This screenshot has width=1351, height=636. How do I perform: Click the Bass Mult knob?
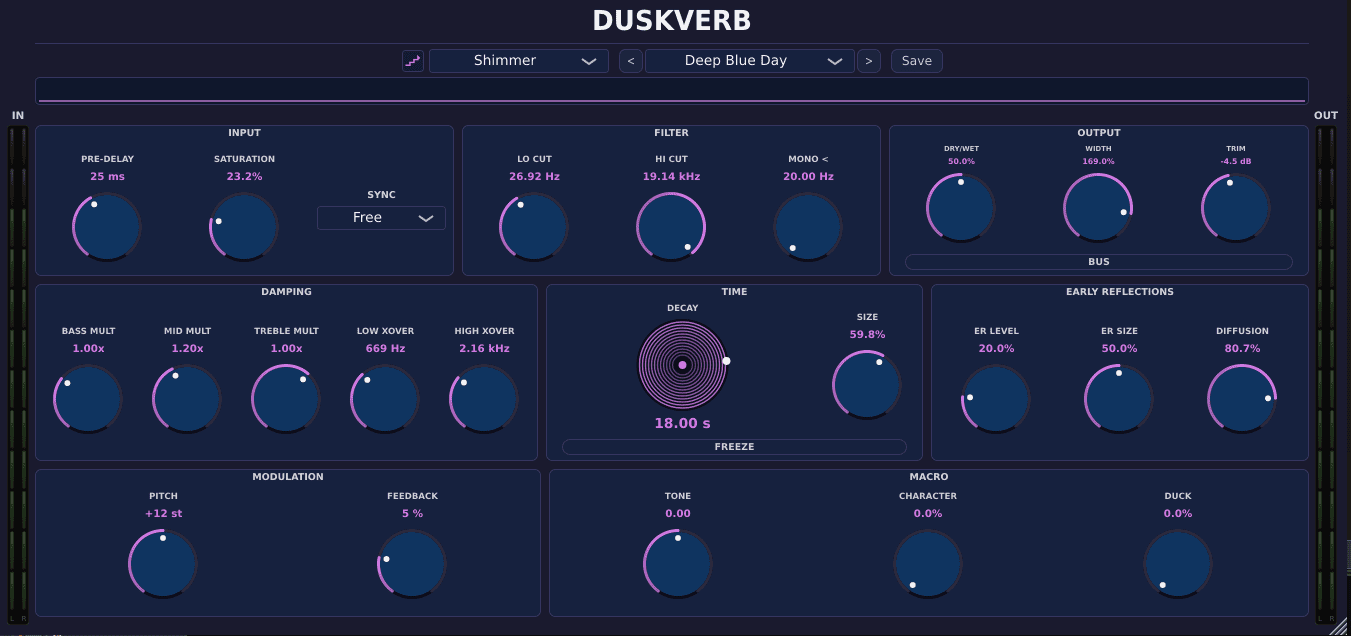pos(88,398)
